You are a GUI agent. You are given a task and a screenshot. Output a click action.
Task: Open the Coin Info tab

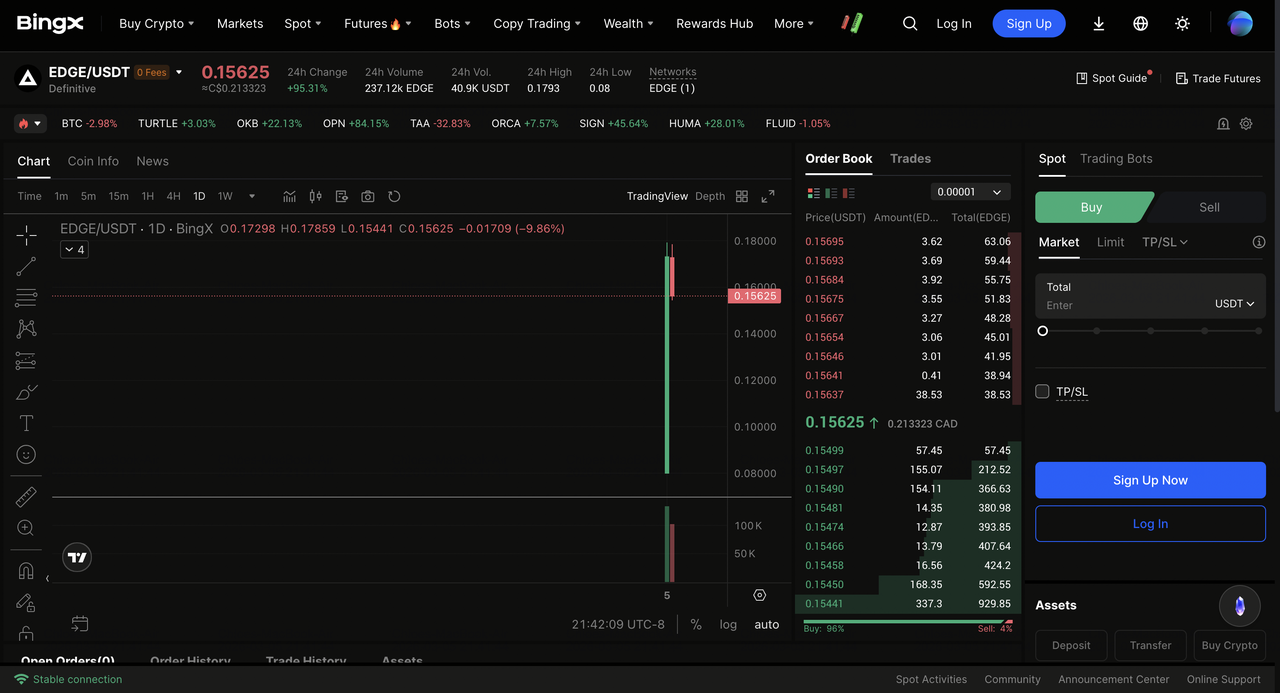click(x=93, y=161)
